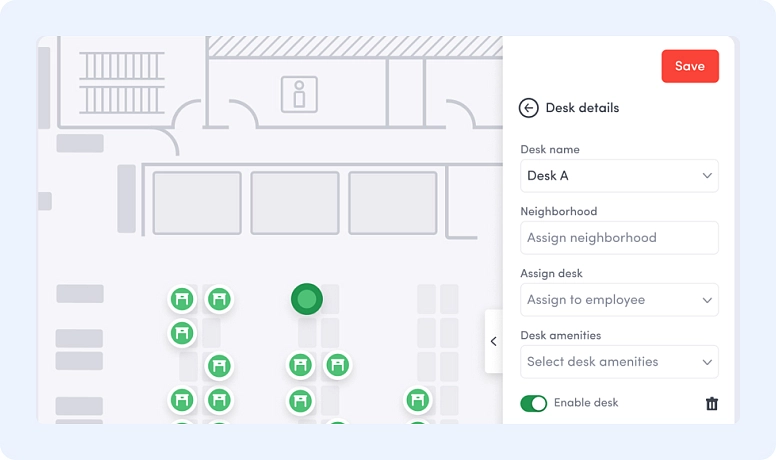Click the staircase on the floor plan

click(x=122, y=80)
